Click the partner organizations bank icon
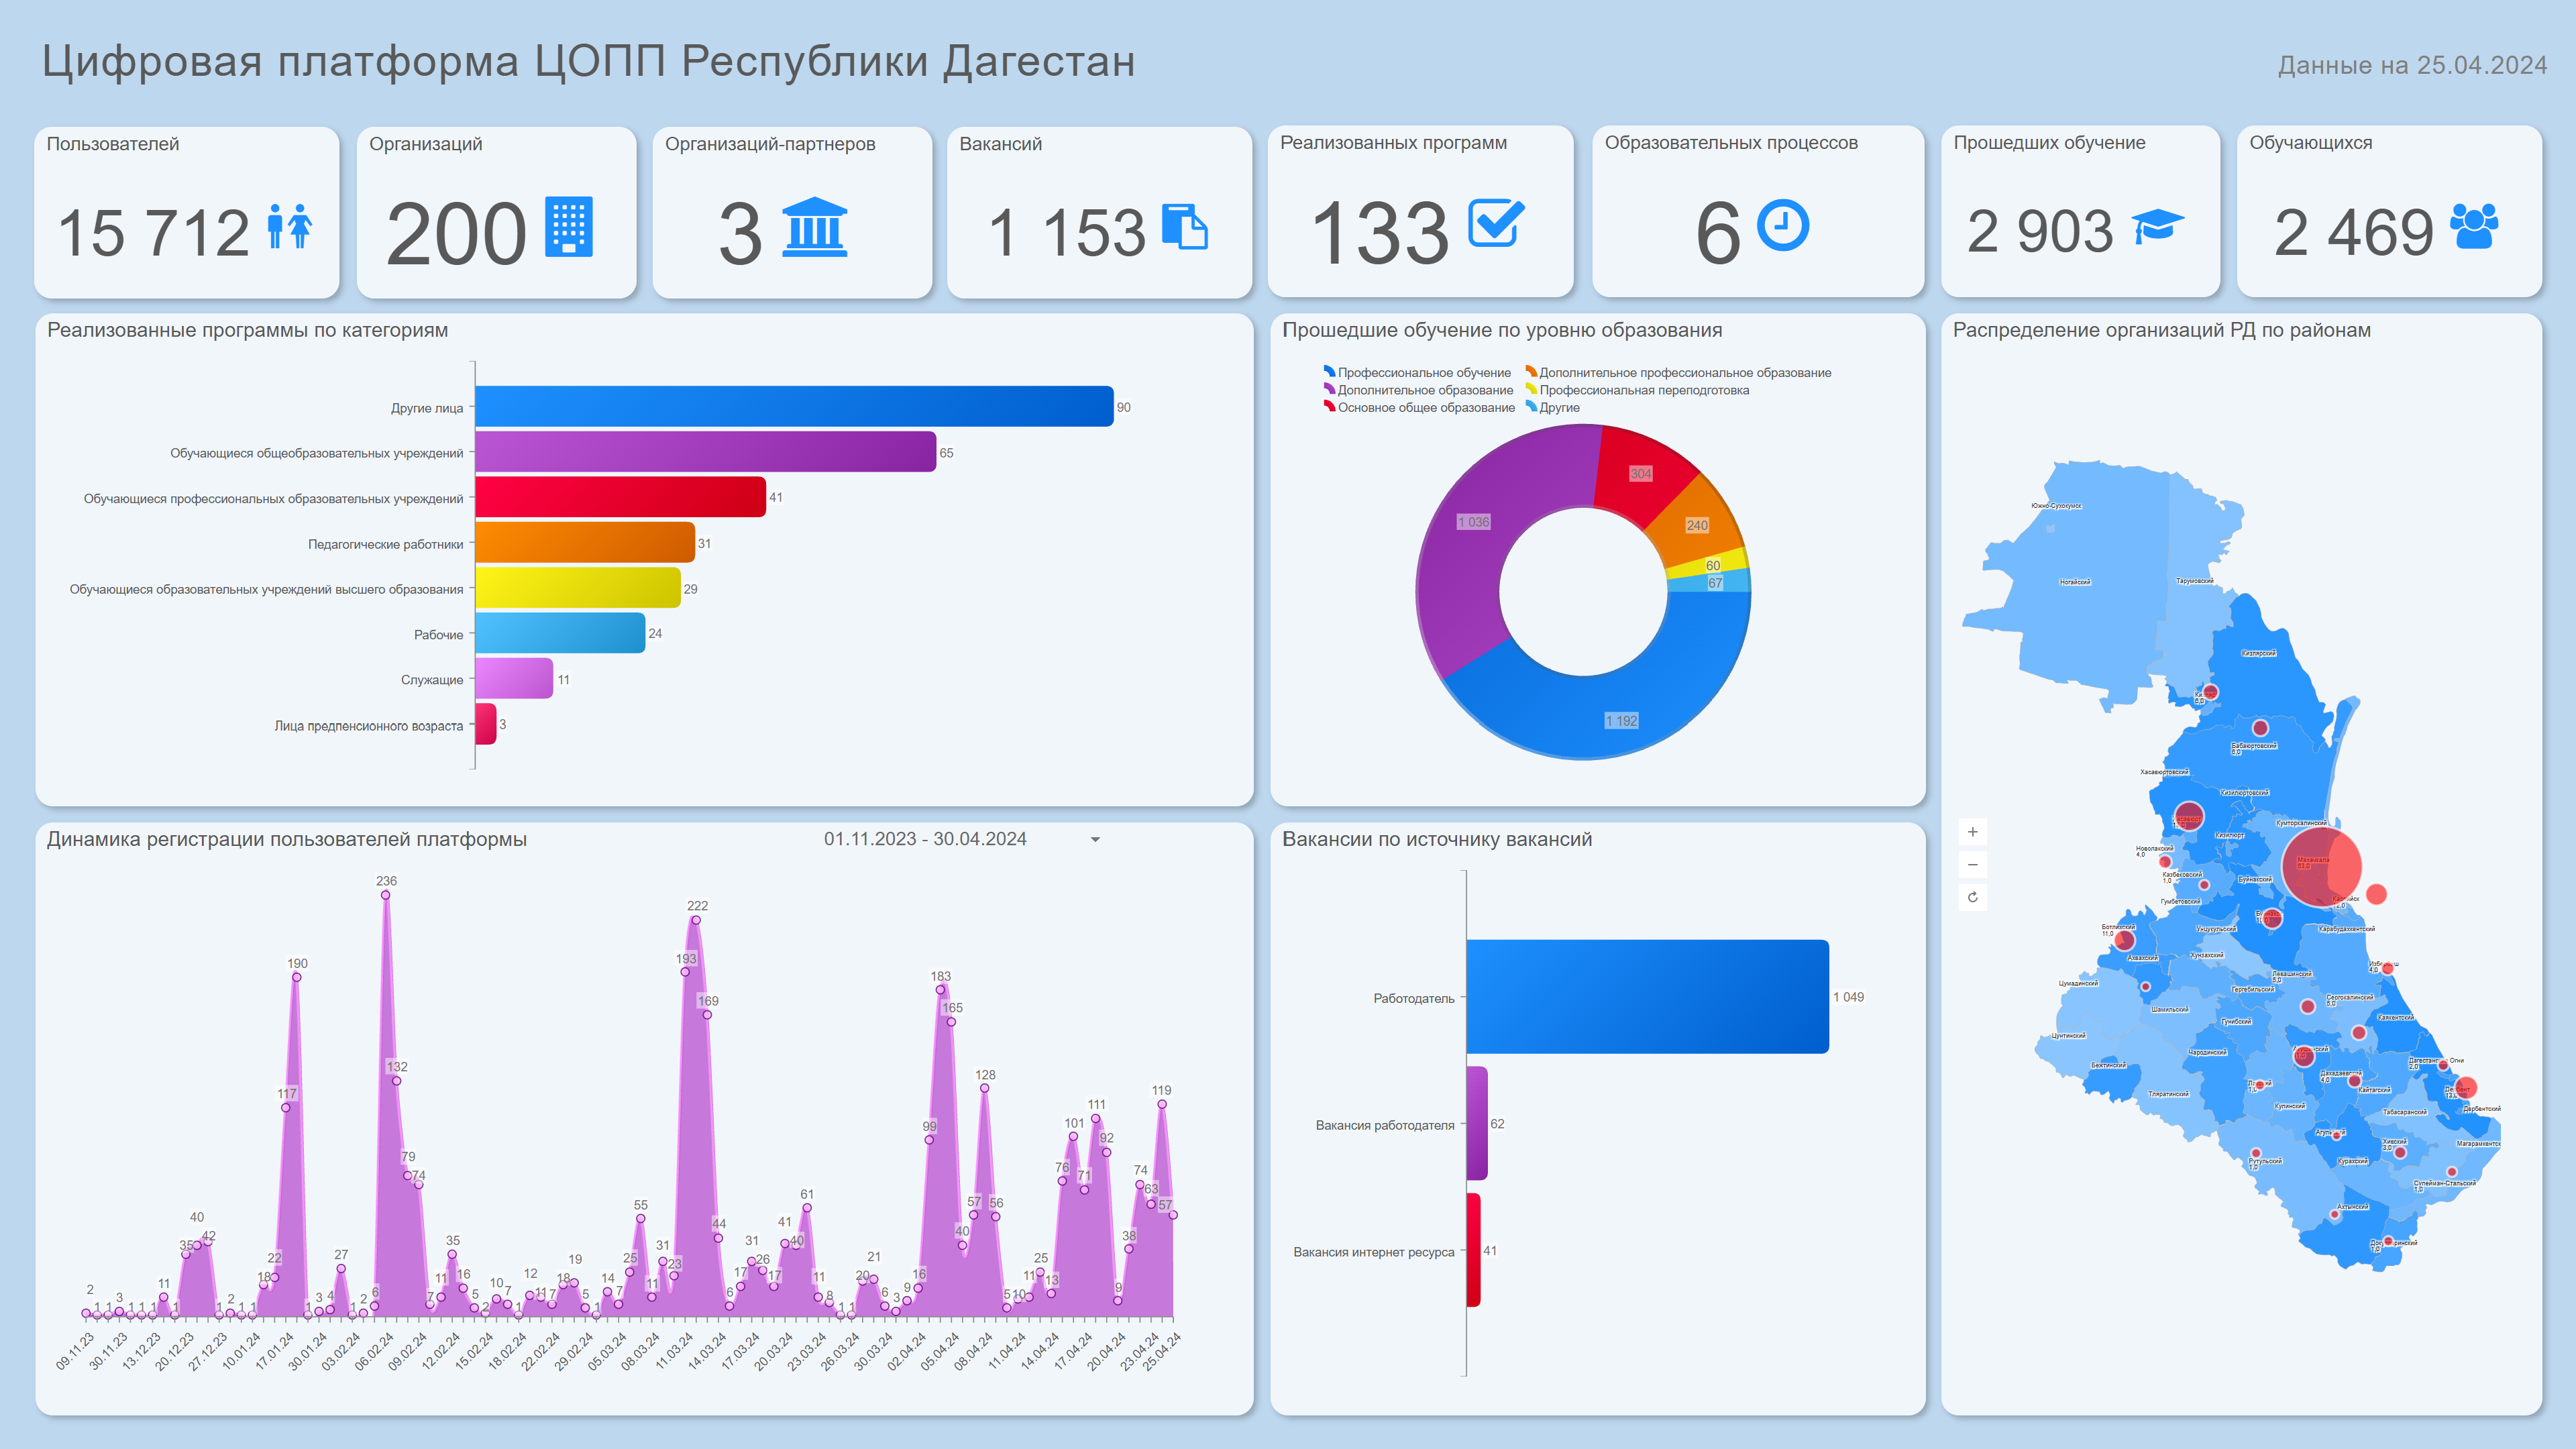The width and height of the screenshot is (2576, 1449). 814,226
